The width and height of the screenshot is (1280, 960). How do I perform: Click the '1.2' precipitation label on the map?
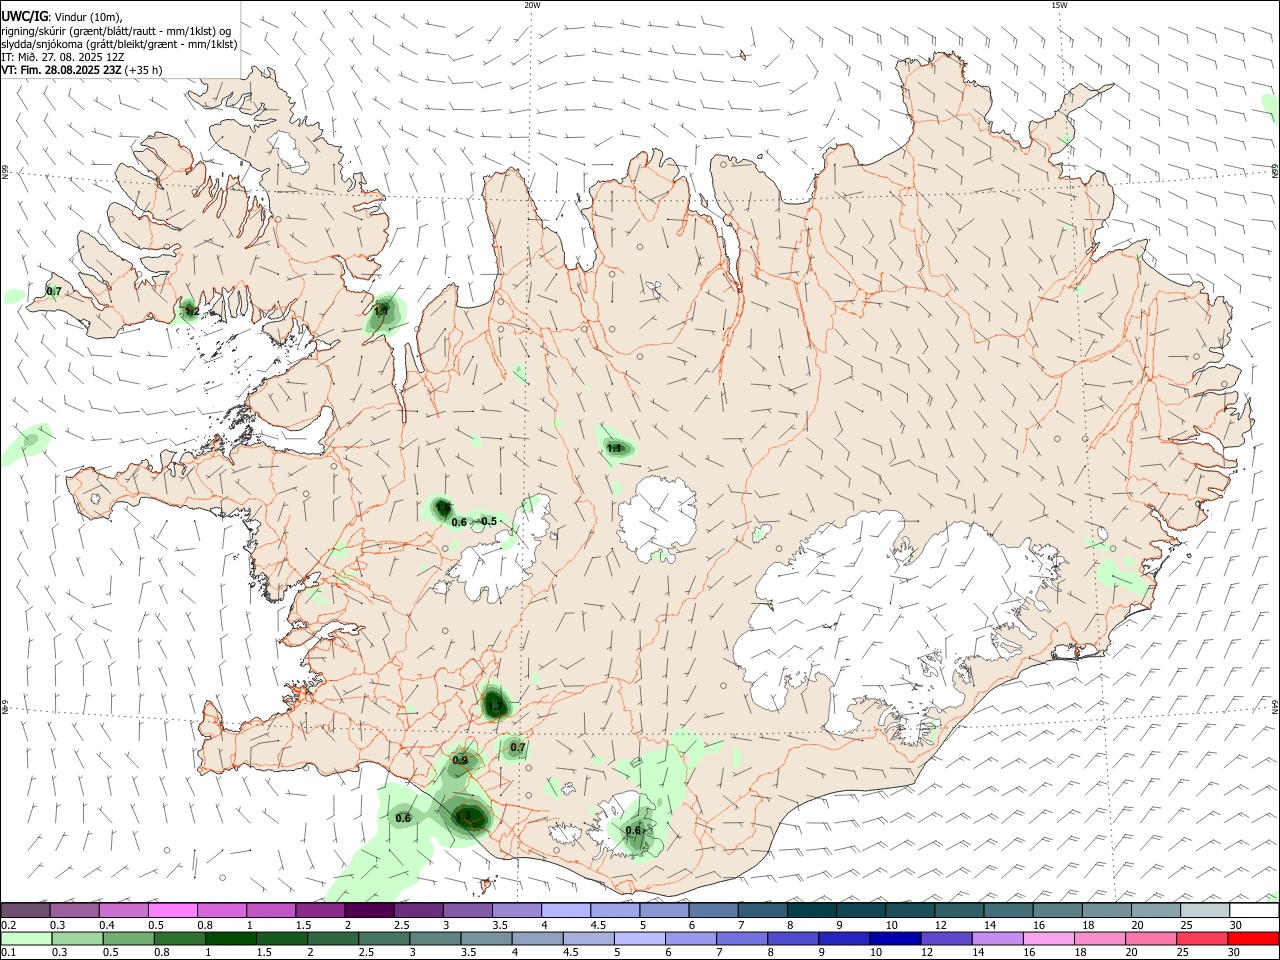190,313
